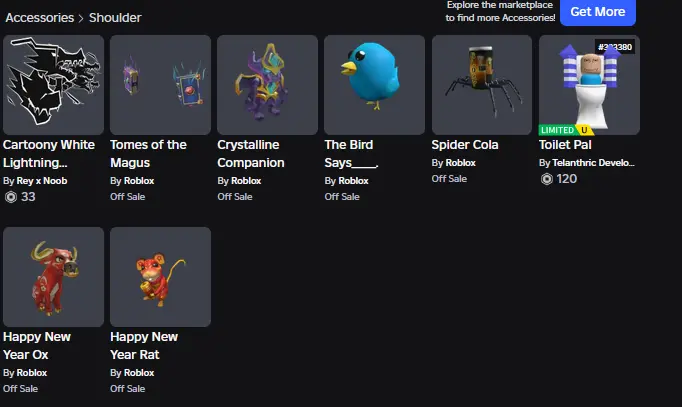
Task: Open the Spider Cola item image
Action: point(482,85)
